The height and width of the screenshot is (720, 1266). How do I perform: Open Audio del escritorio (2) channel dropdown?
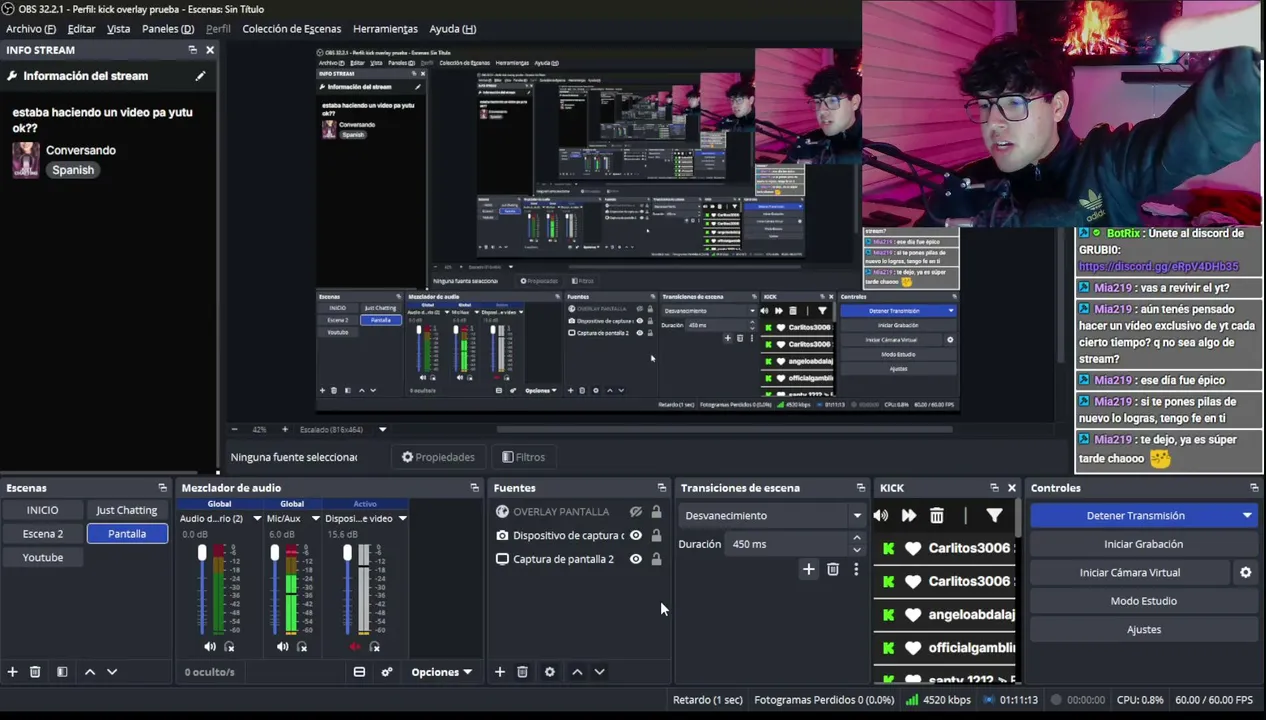click(x=257, y=519)
